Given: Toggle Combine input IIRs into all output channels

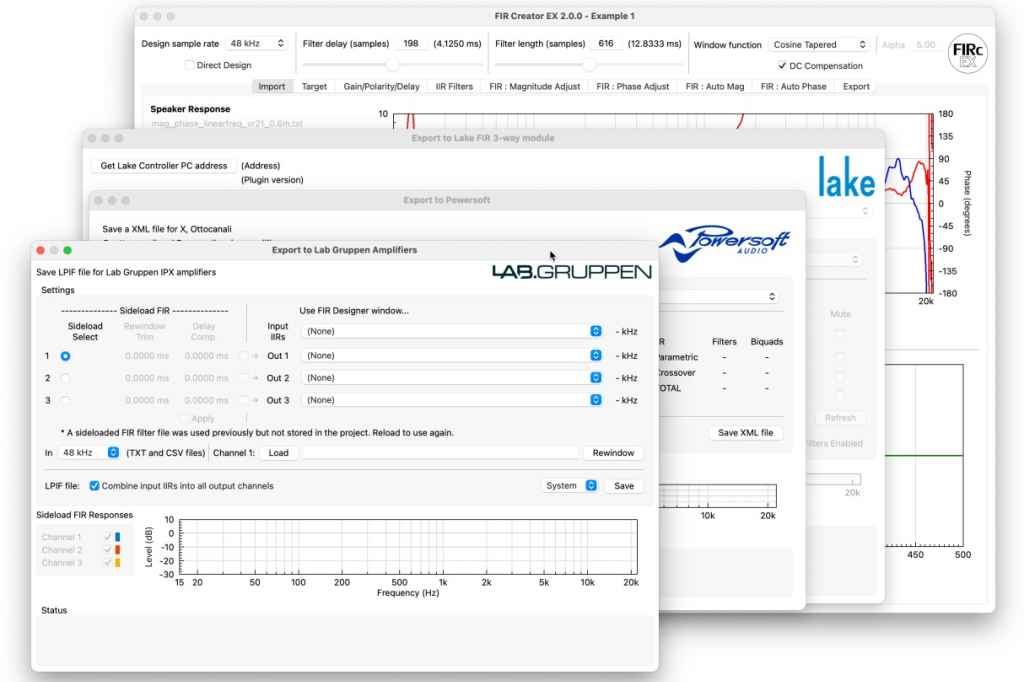Looking at the screenshot, I should [94, 485].
